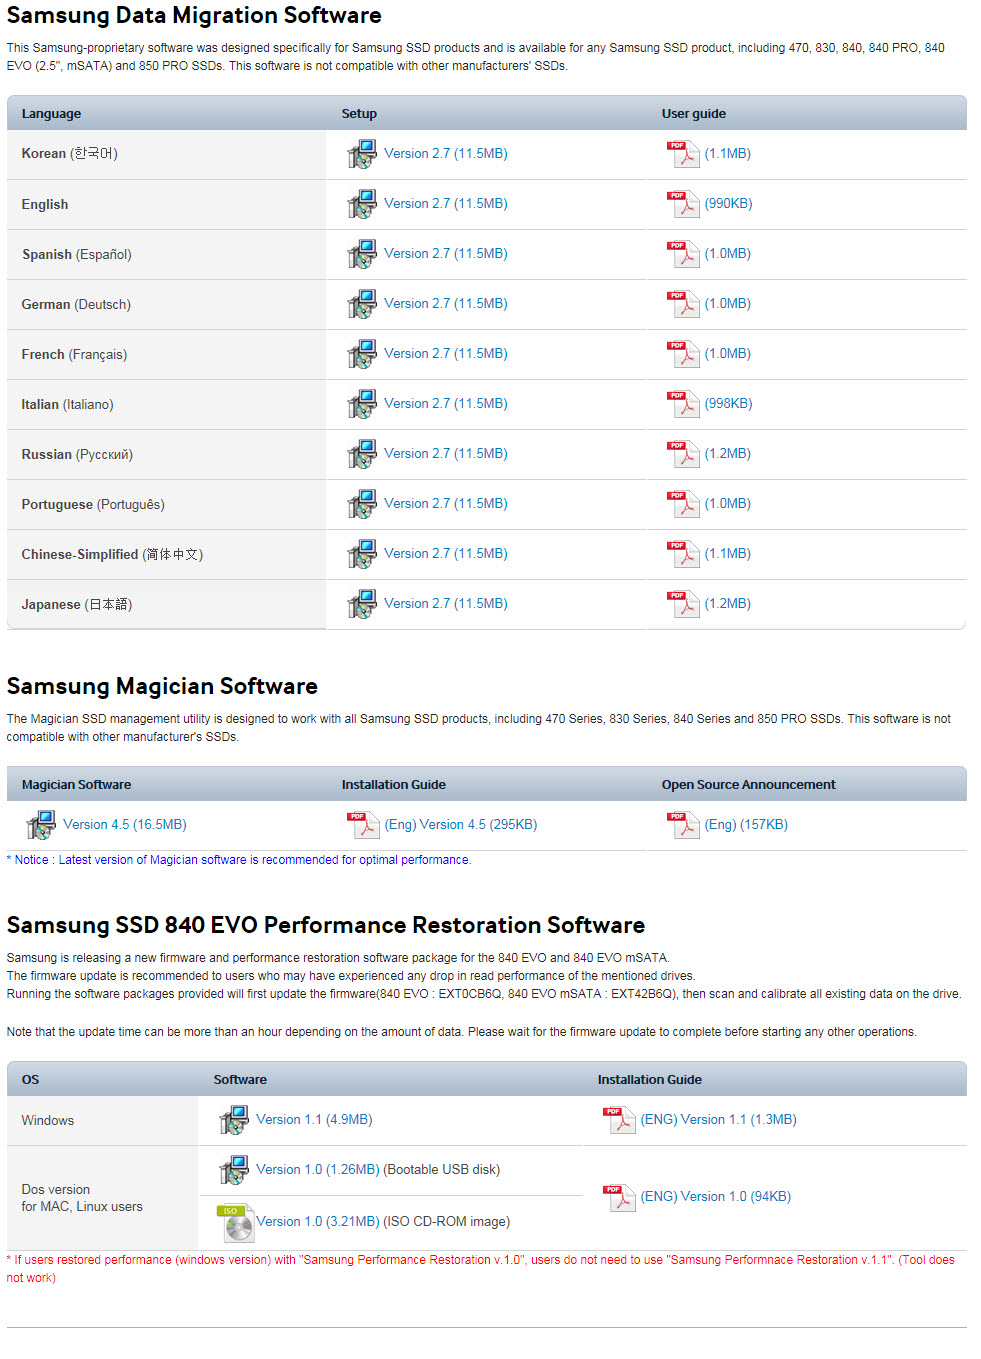
Task: Click the Open Source Announcement column header
Action: 749,785
